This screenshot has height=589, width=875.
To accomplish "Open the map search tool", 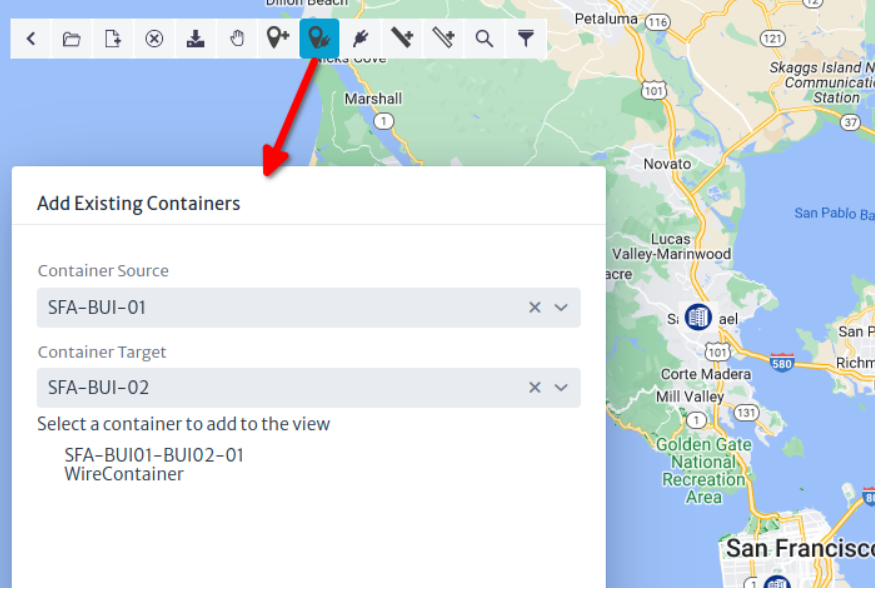I will click(x=484, y=38).
